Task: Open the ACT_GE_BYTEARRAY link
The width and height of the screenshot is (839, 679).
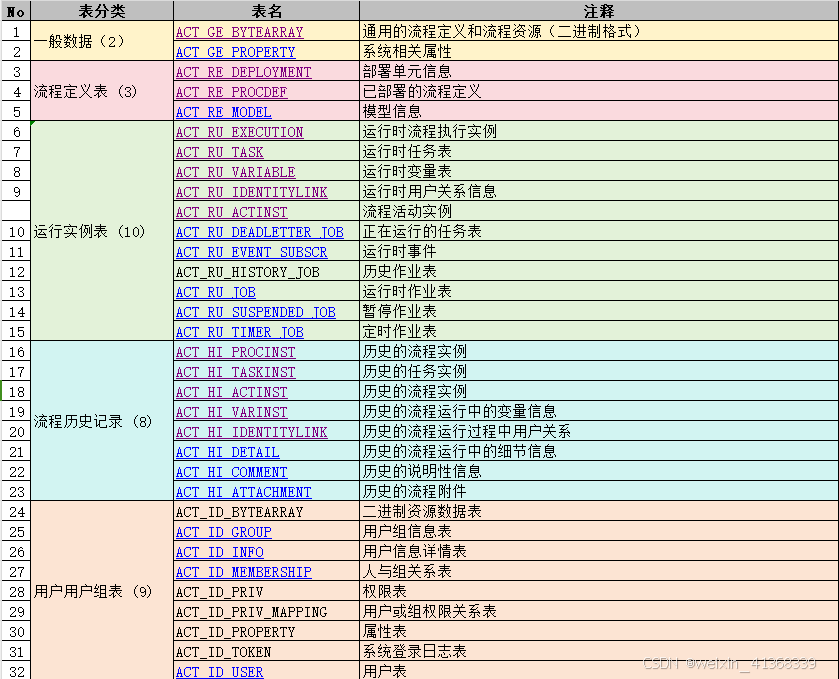Action: point(239,32)
